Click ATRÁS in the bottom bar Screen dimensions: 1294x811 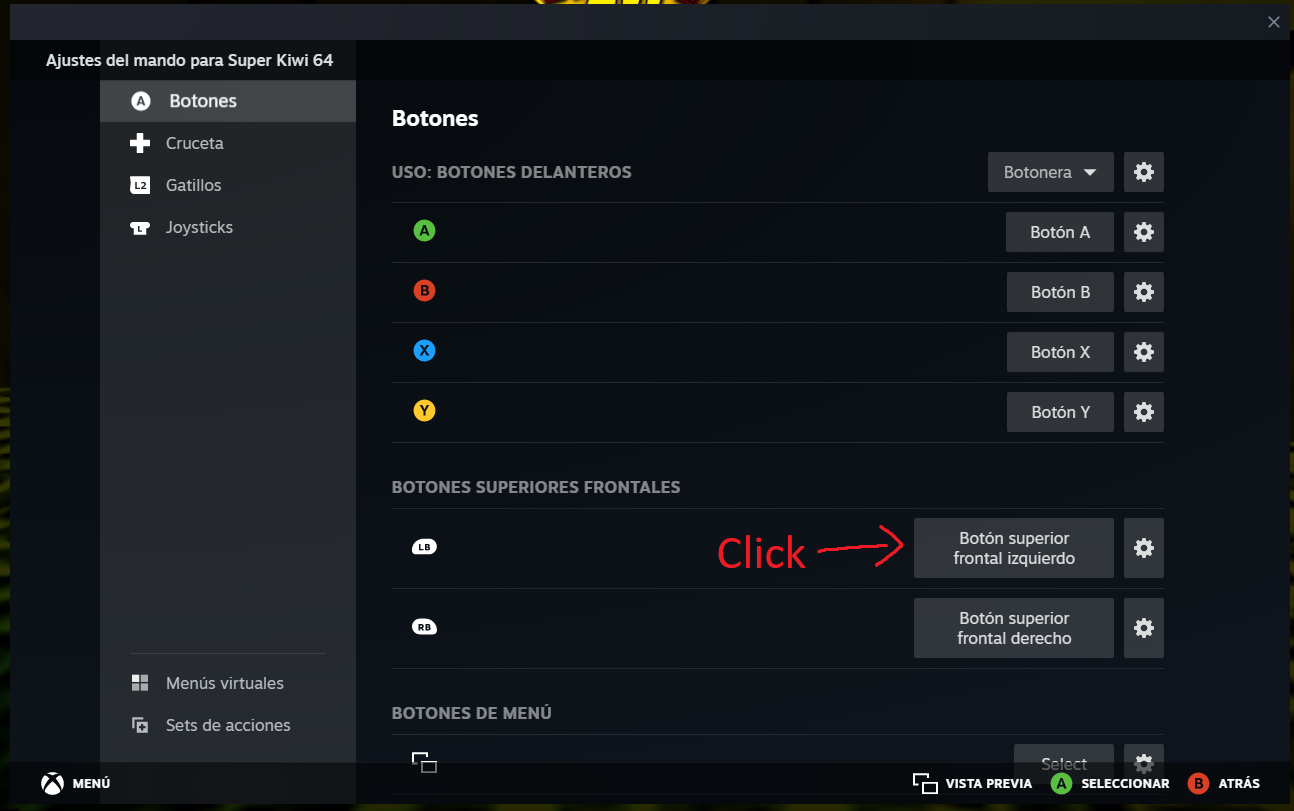click(1224, 783)
